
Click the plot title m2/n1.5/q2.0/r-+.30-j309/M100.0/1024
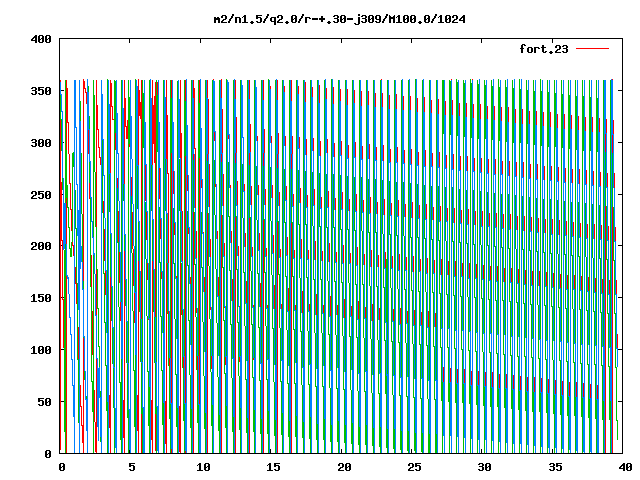click(x=340, y=19)
